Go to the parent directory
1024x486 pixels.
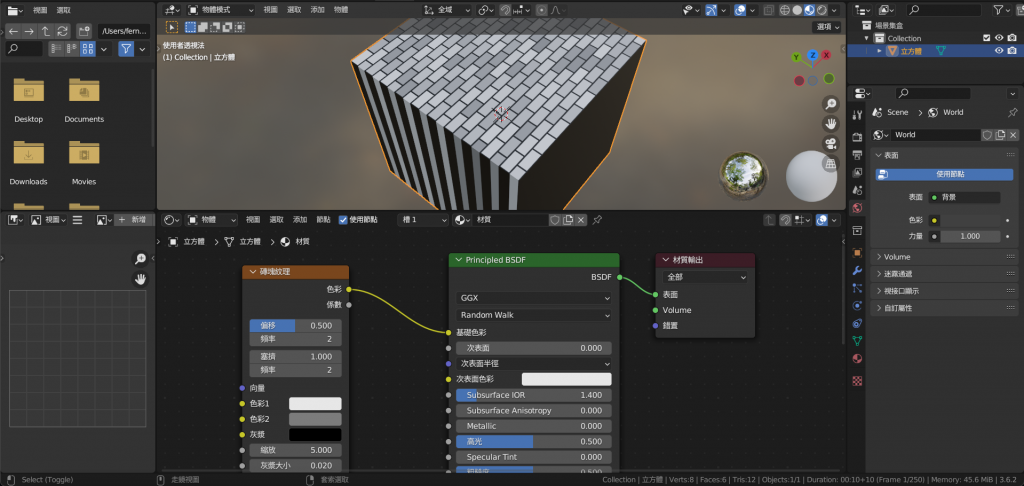point(46,31)
